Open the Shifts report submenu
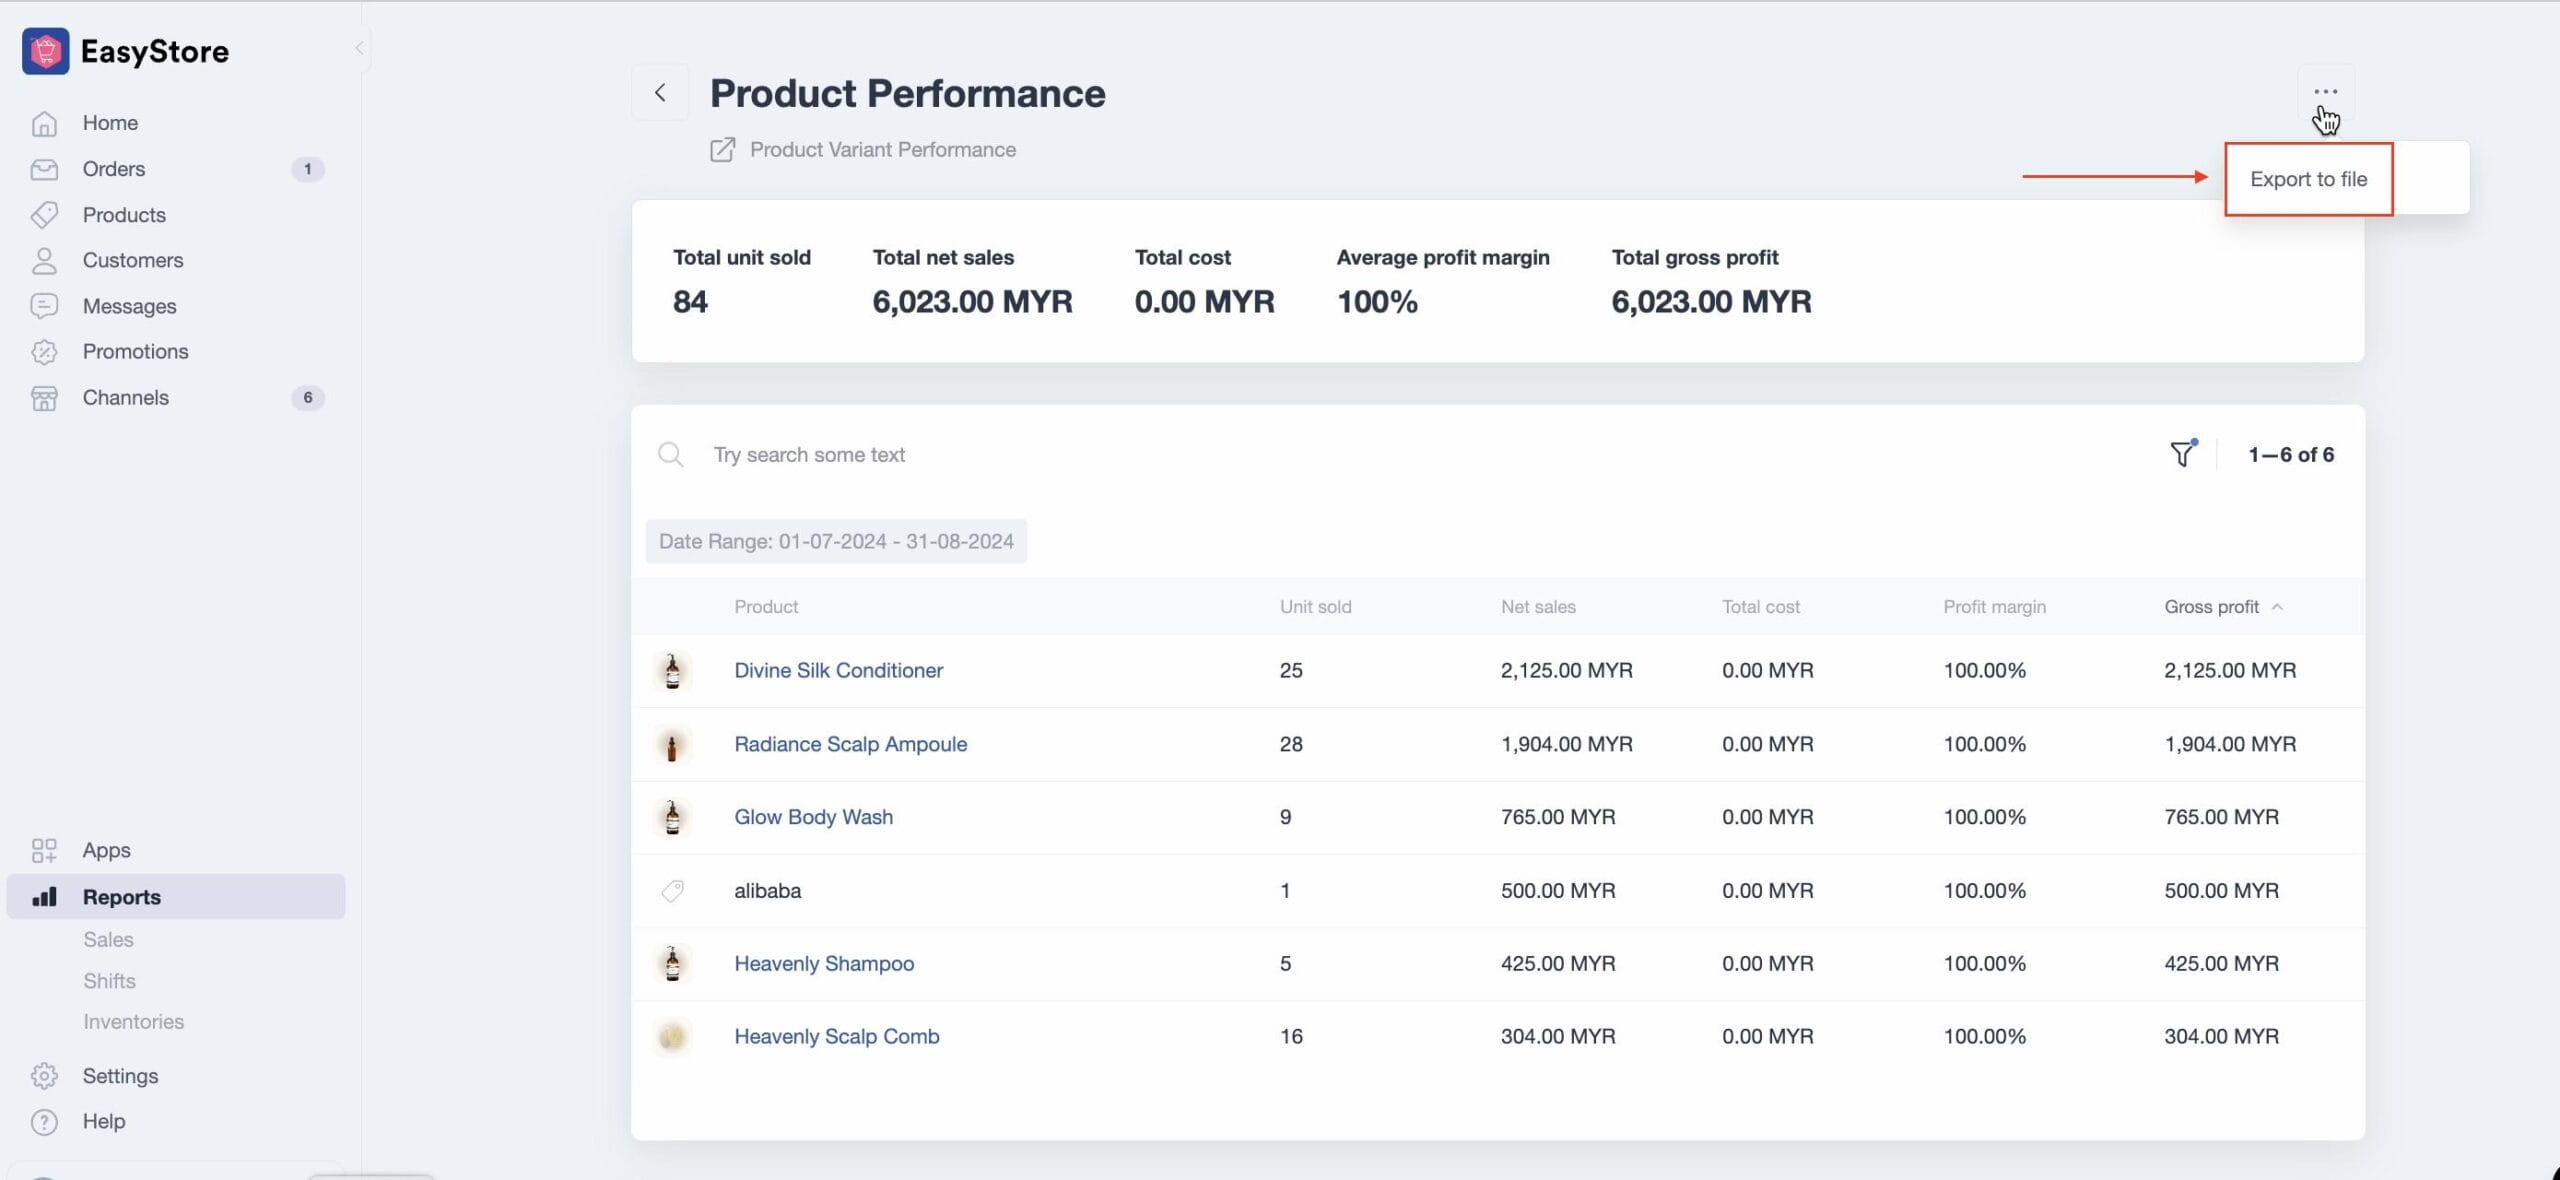The image size is (2560, 1180). point(109,981)
